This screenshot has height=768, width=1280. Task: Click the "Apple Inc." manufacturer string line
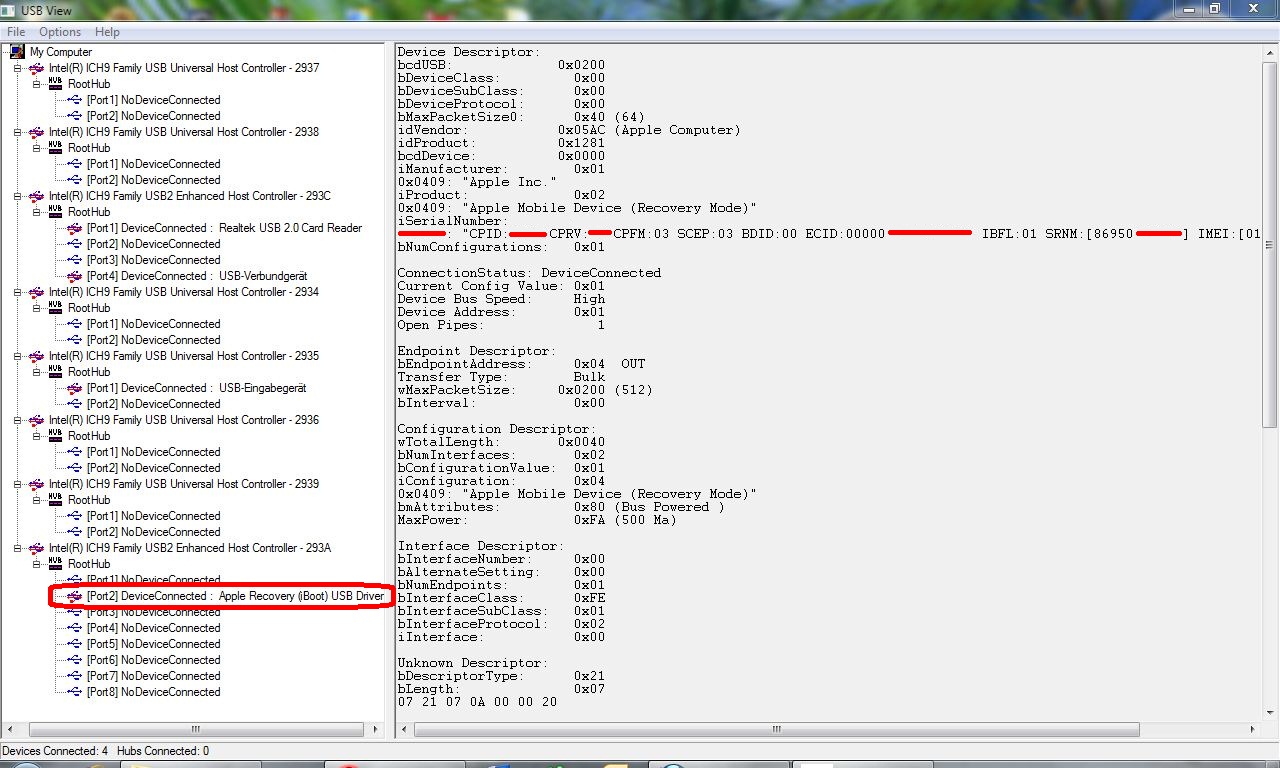click(477, 182)
